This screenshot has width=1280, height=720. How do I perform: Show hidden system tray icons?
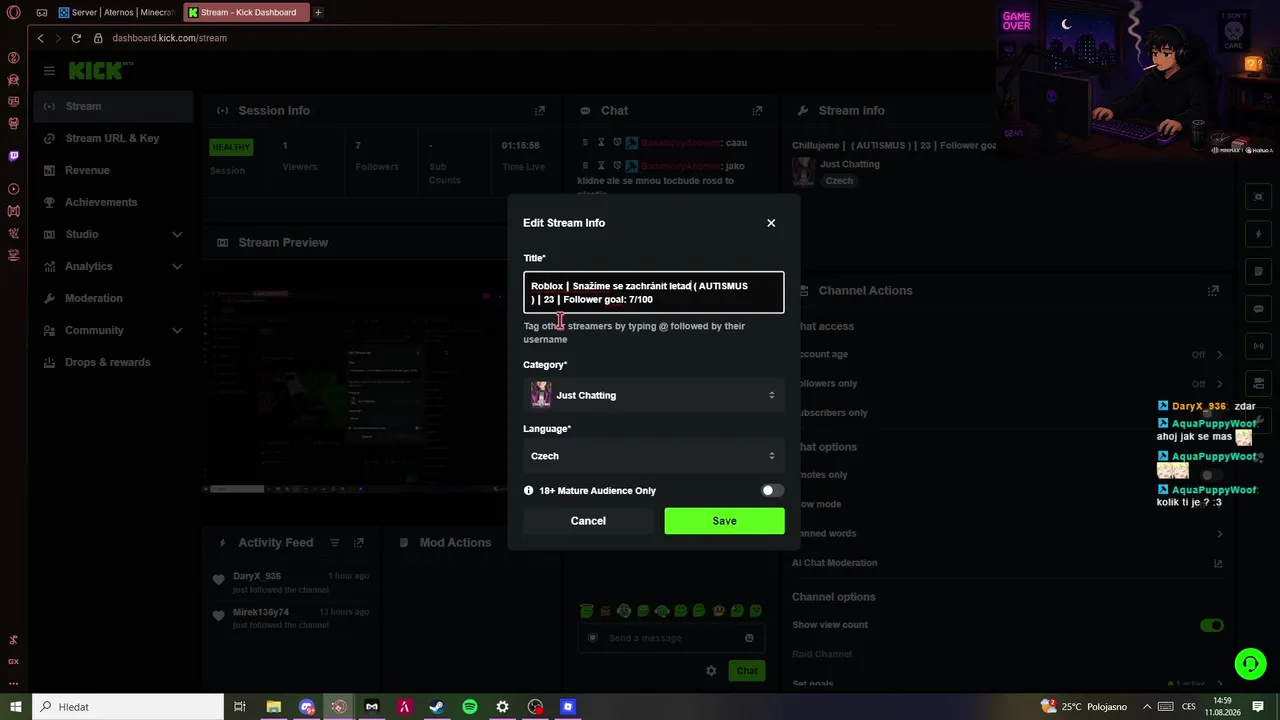[x=1146, y=707]
